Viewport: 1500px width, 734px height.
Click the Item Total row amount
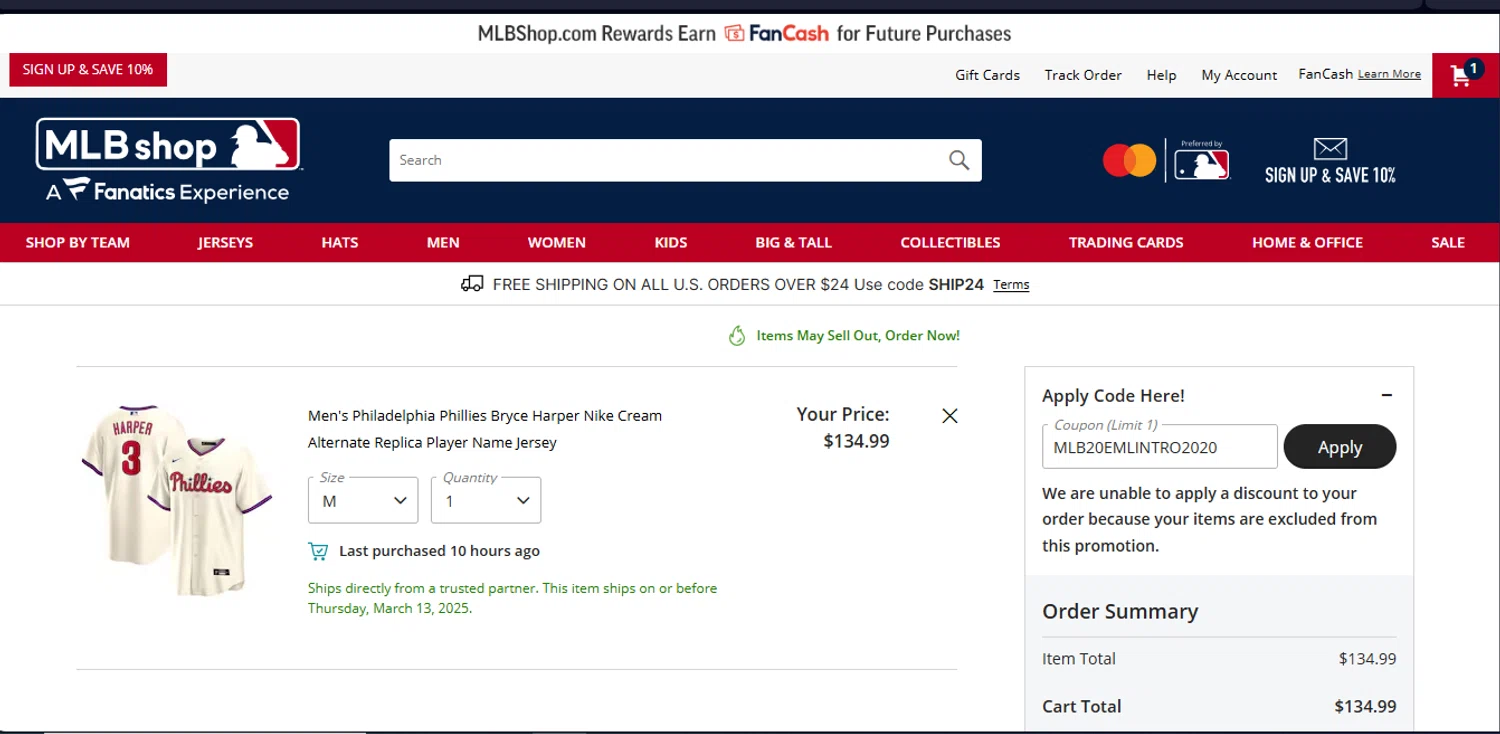(x=1367, y=659)
